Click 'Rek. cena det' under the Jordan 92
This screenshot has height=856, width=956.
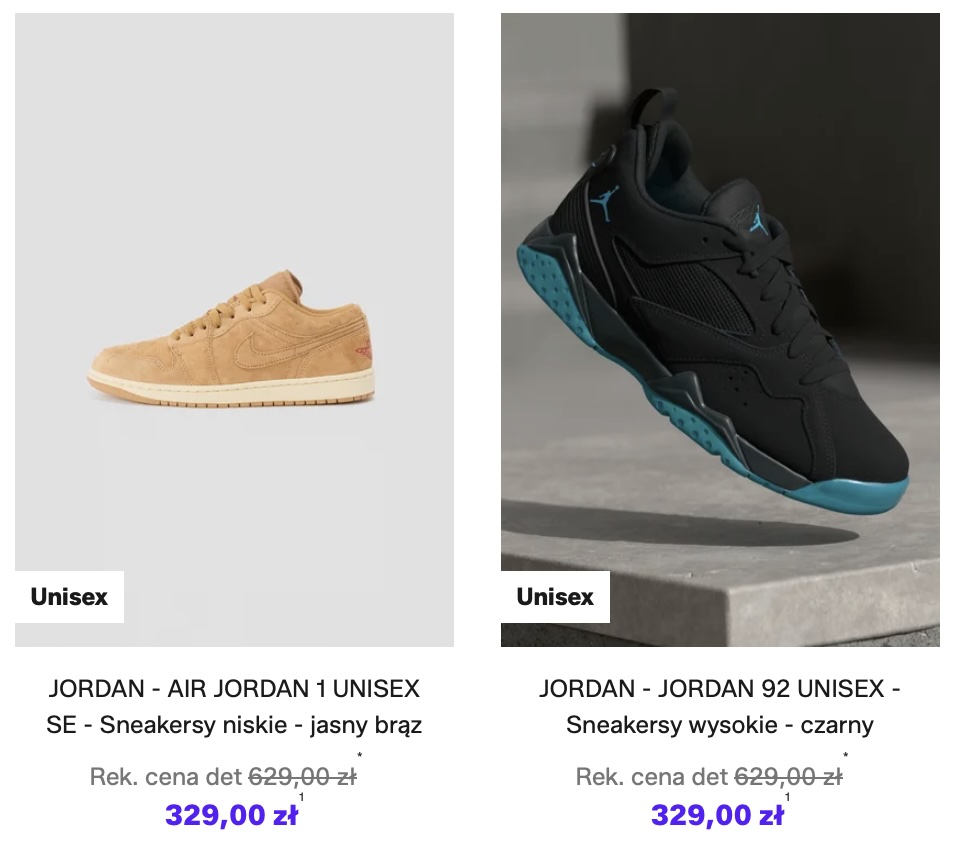pyautogui.click(x=652, y=777)
